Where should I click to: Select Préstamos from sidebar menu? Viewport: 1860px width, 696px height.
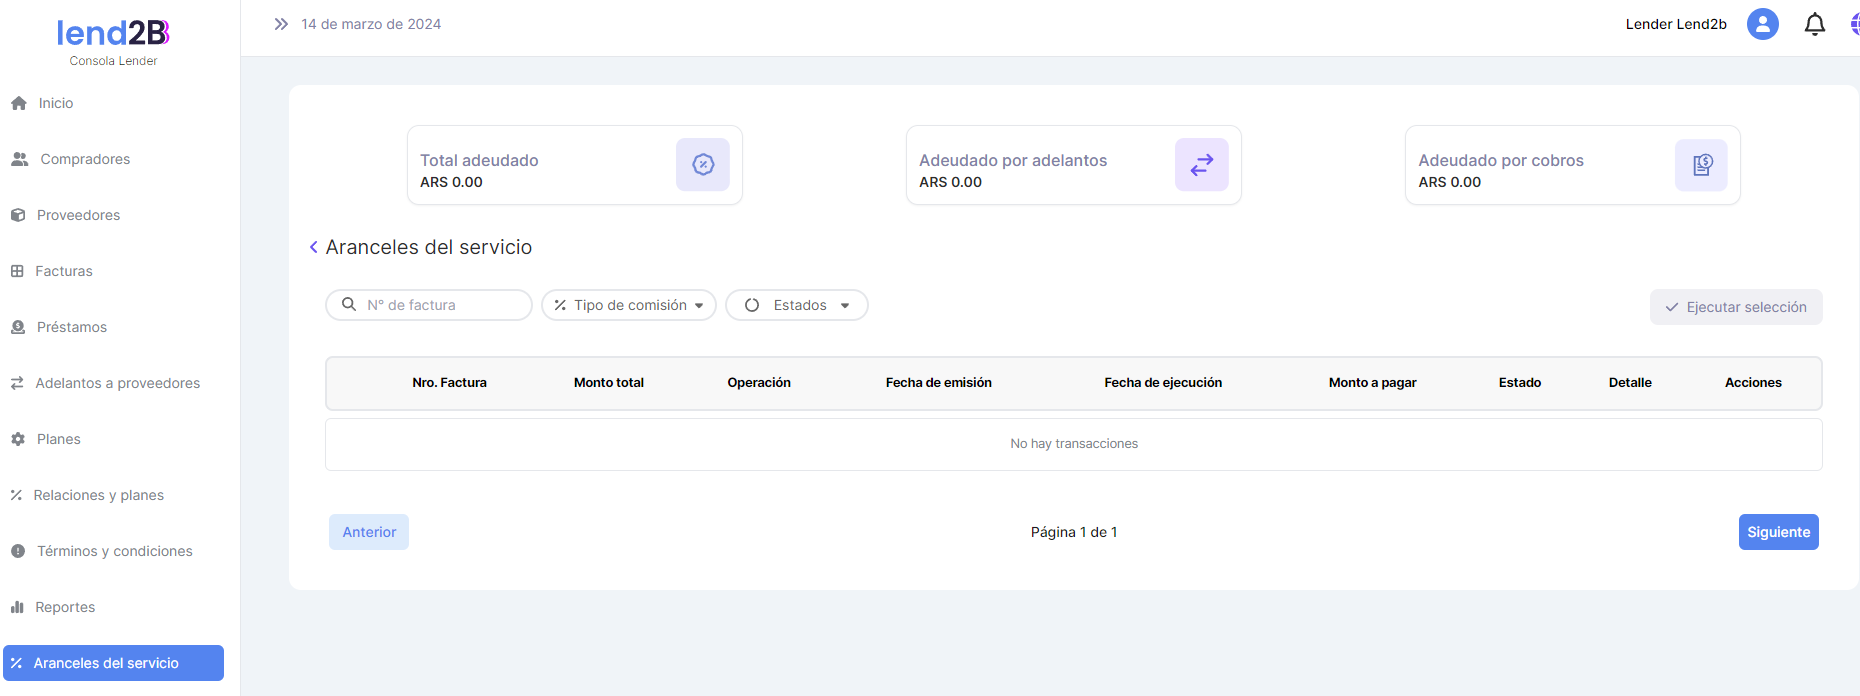coord(71,327)
